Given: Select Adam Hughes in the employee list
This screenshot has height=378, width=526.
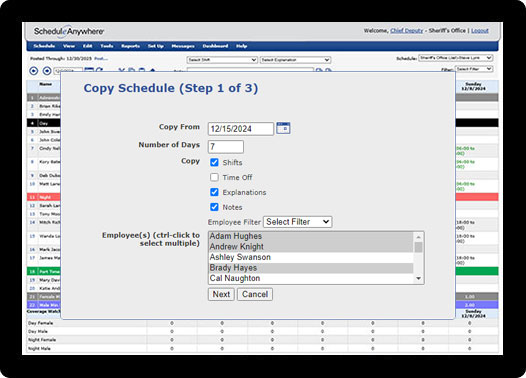Looking at the screenshot, I should pyautogui.click(x=311, y=236).
